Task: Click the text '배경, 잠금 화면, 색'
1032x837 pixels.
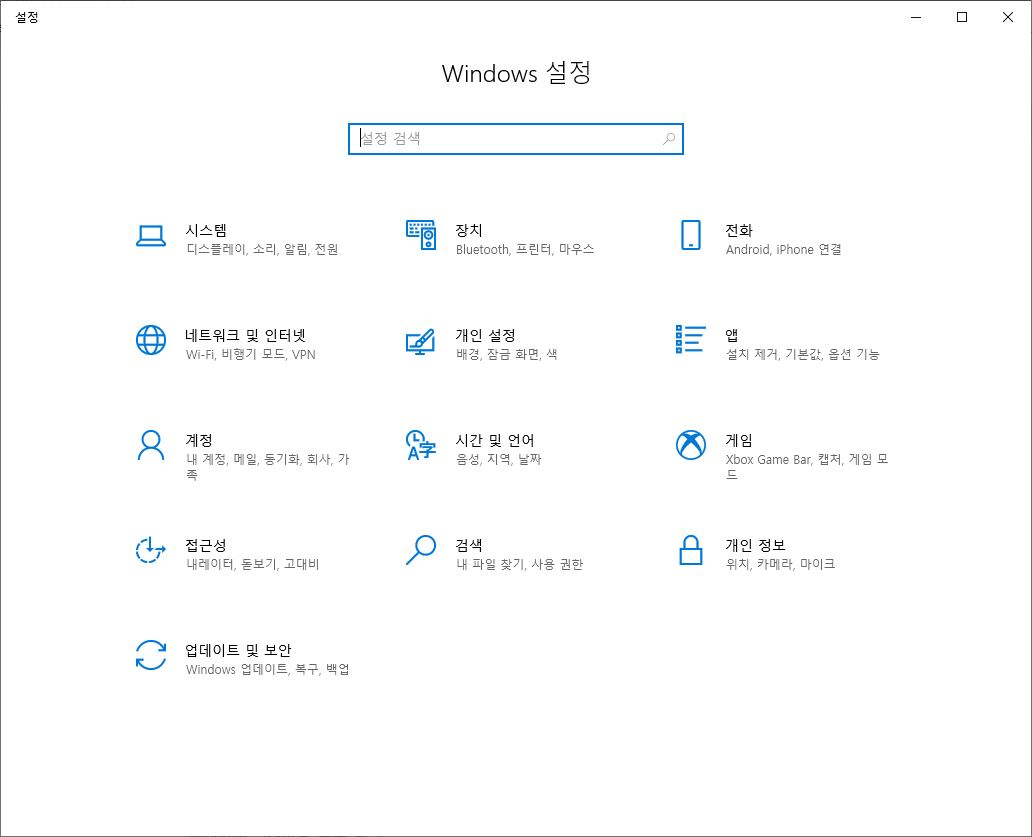Action: 506,355
